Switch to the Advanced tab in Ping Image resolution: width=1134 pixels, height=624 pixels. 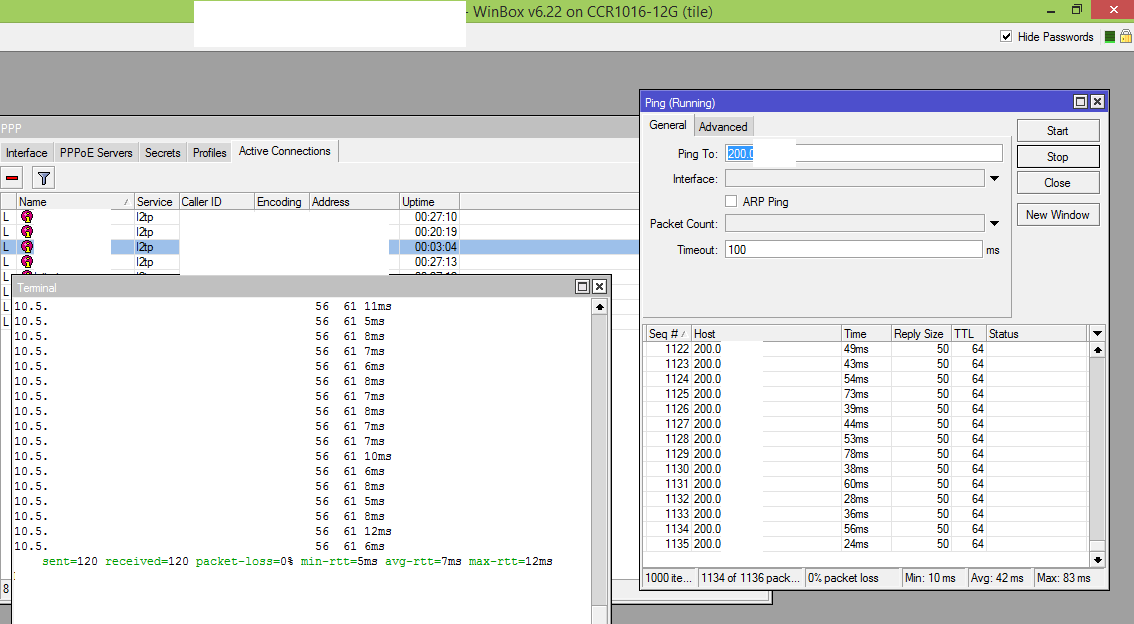(723, 127)
